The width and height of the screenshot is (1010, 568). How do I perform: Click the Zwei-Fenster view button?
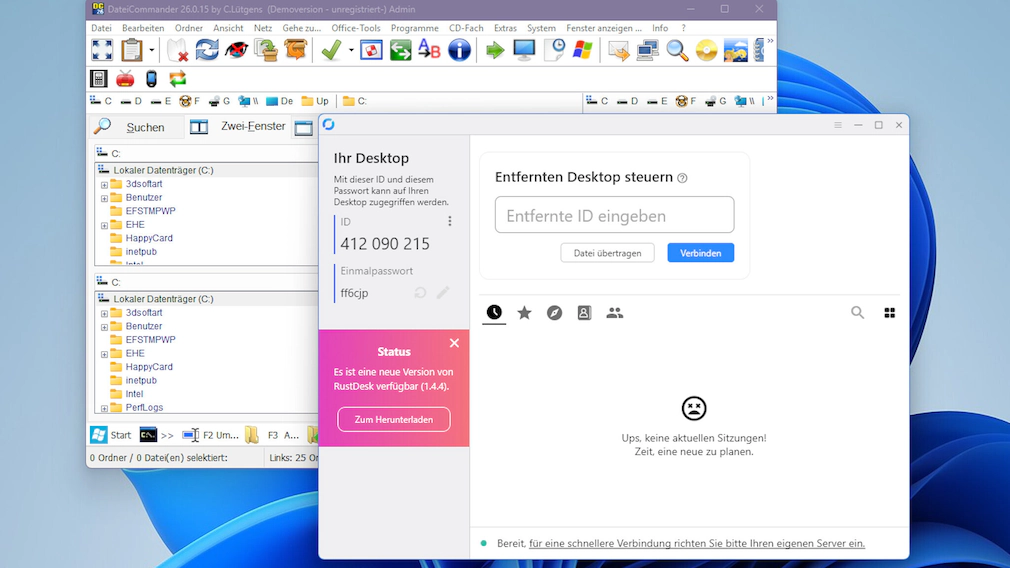click(237, 126)
